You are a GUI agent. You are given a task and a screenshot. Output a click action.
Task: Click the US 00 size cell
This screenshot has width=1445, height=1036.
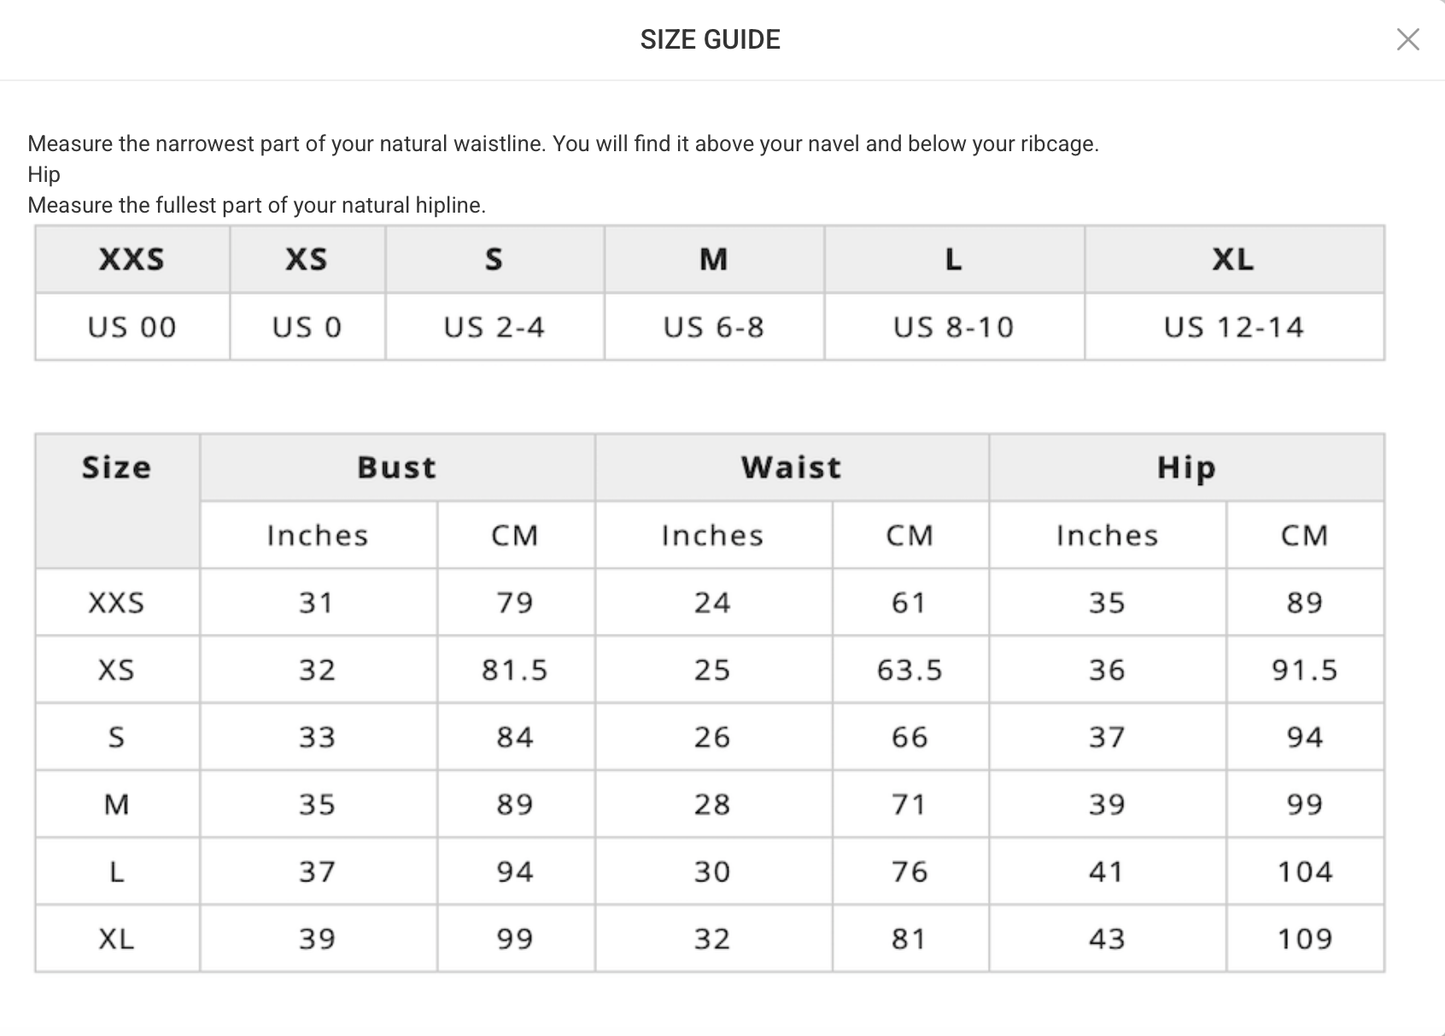[132, 327]
